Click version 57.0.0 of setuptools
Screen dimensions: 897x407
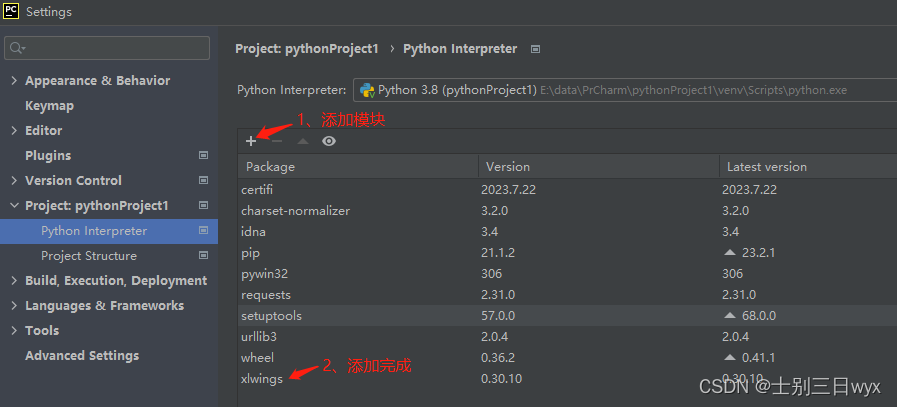tap(498, 315)
